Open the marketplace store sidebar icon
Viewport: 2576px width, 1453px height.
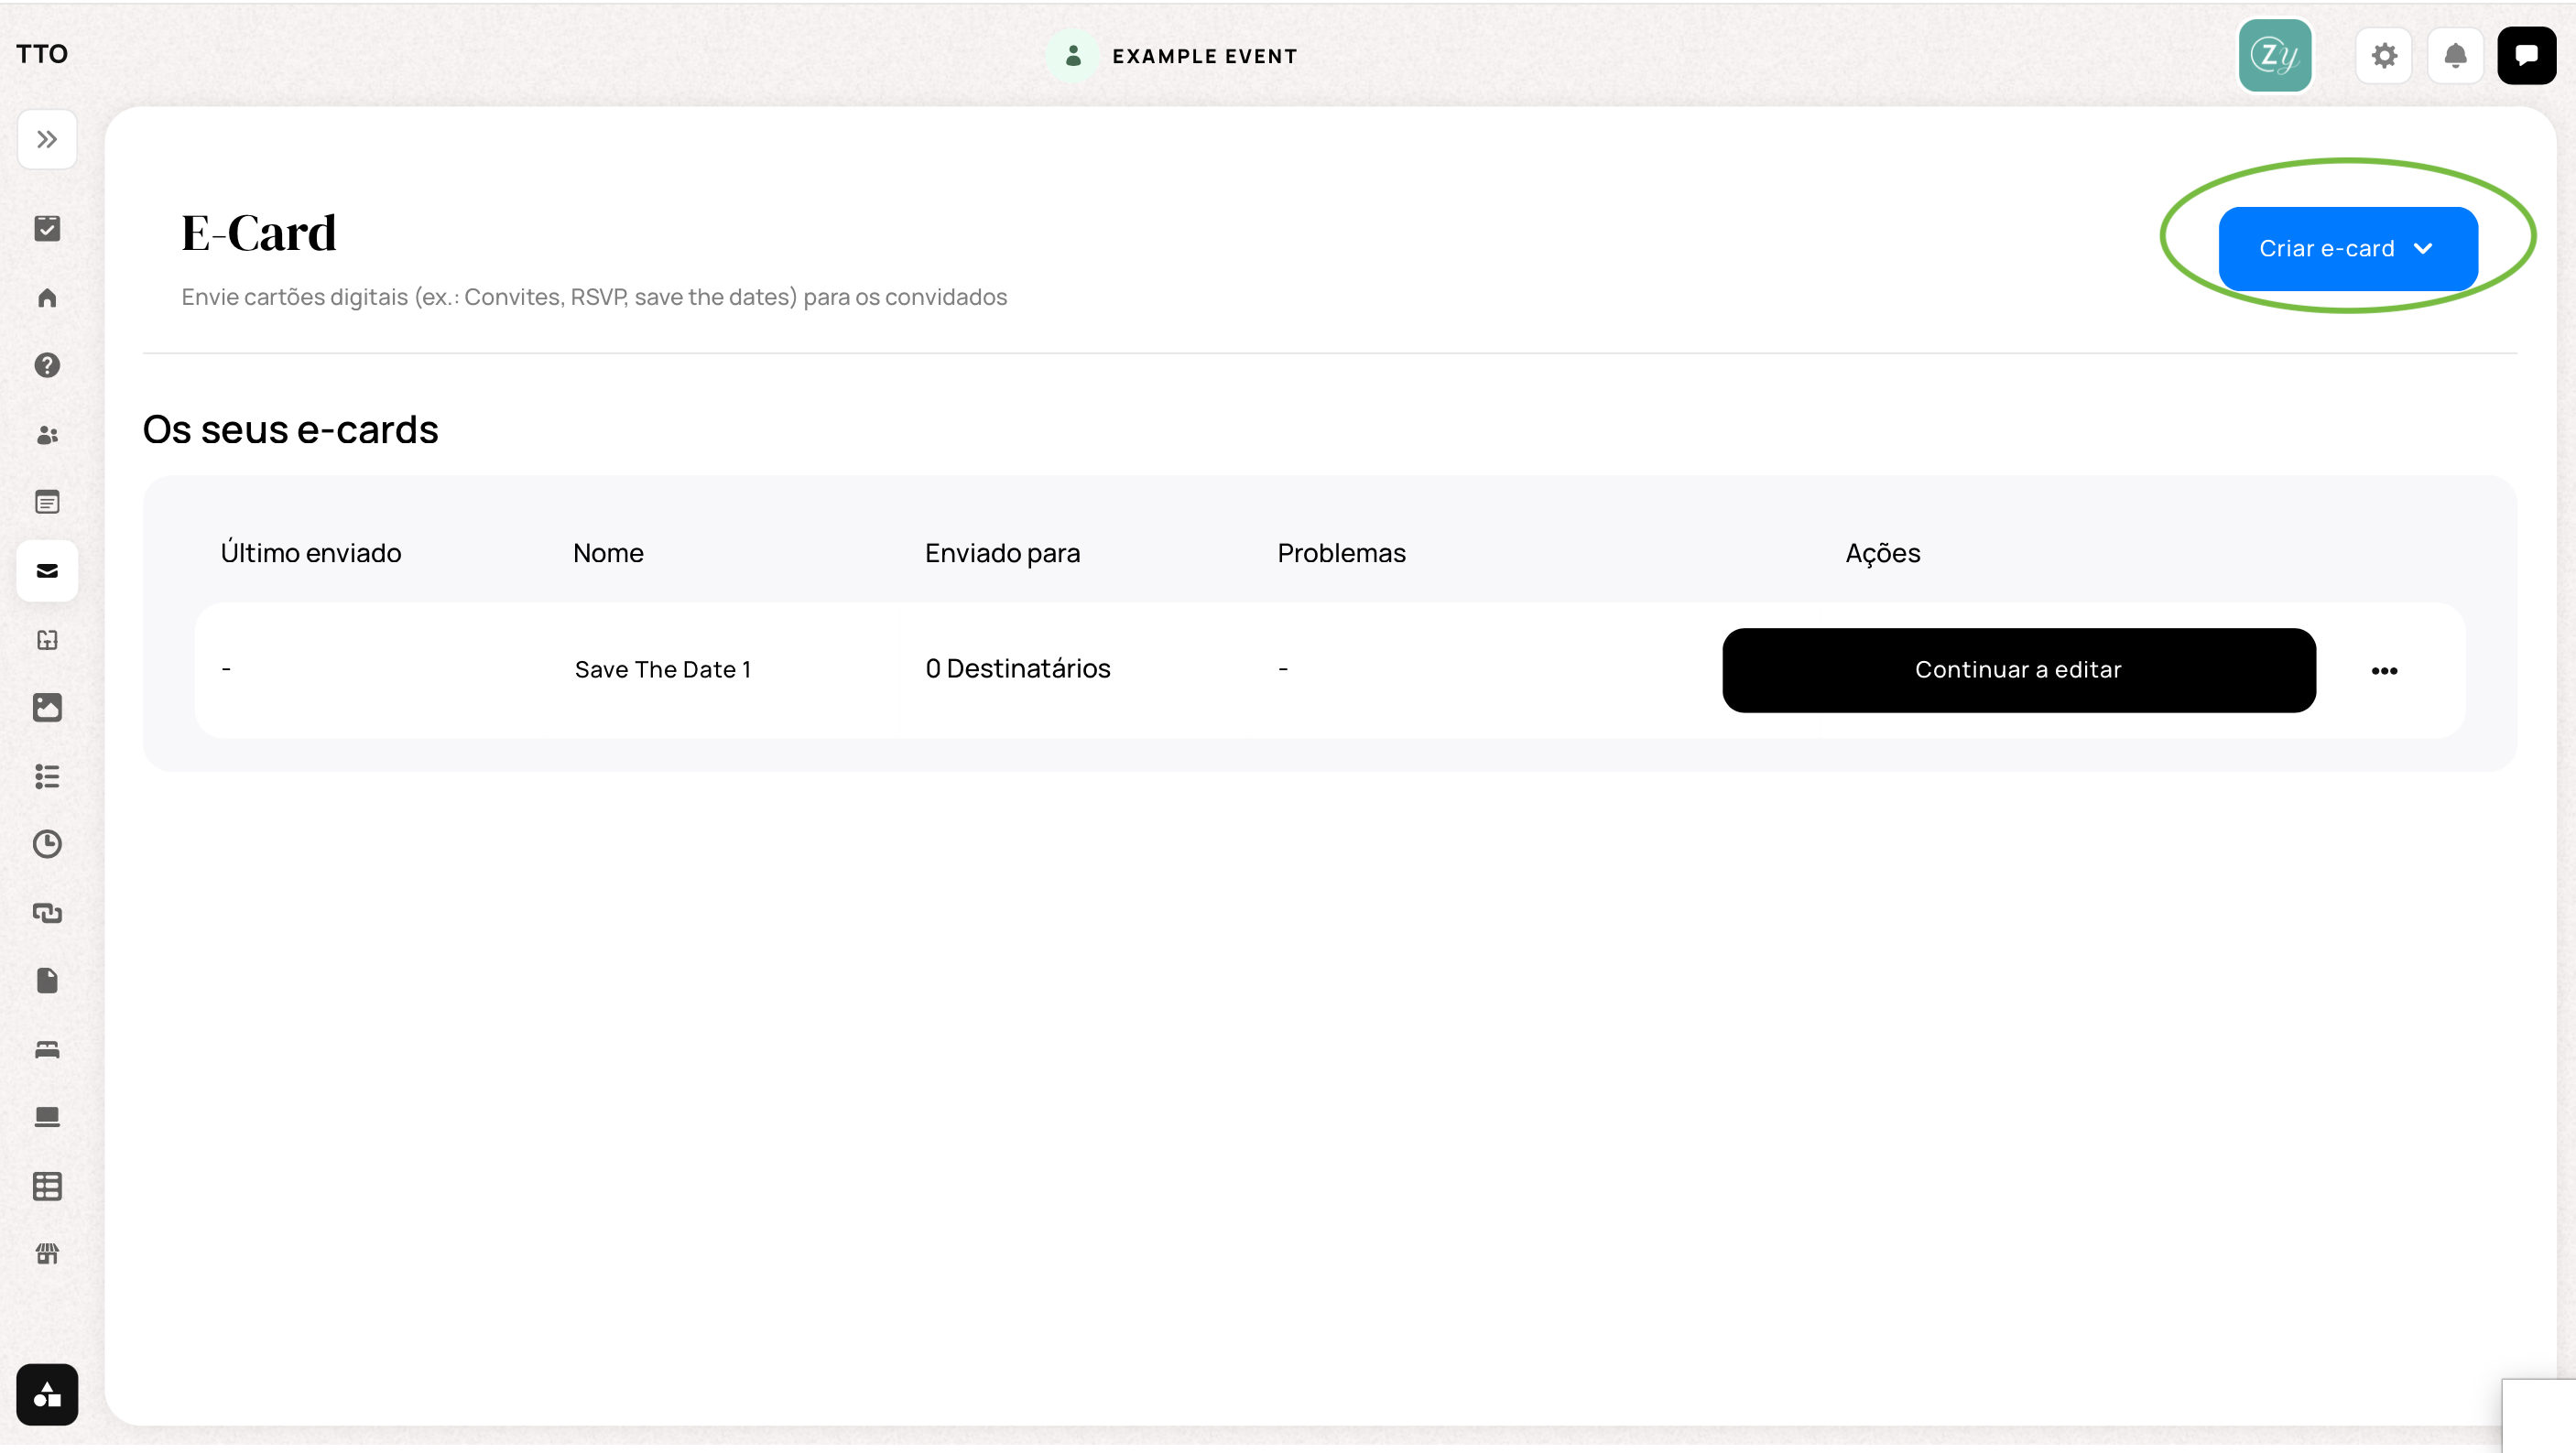tap(47, 1254)
